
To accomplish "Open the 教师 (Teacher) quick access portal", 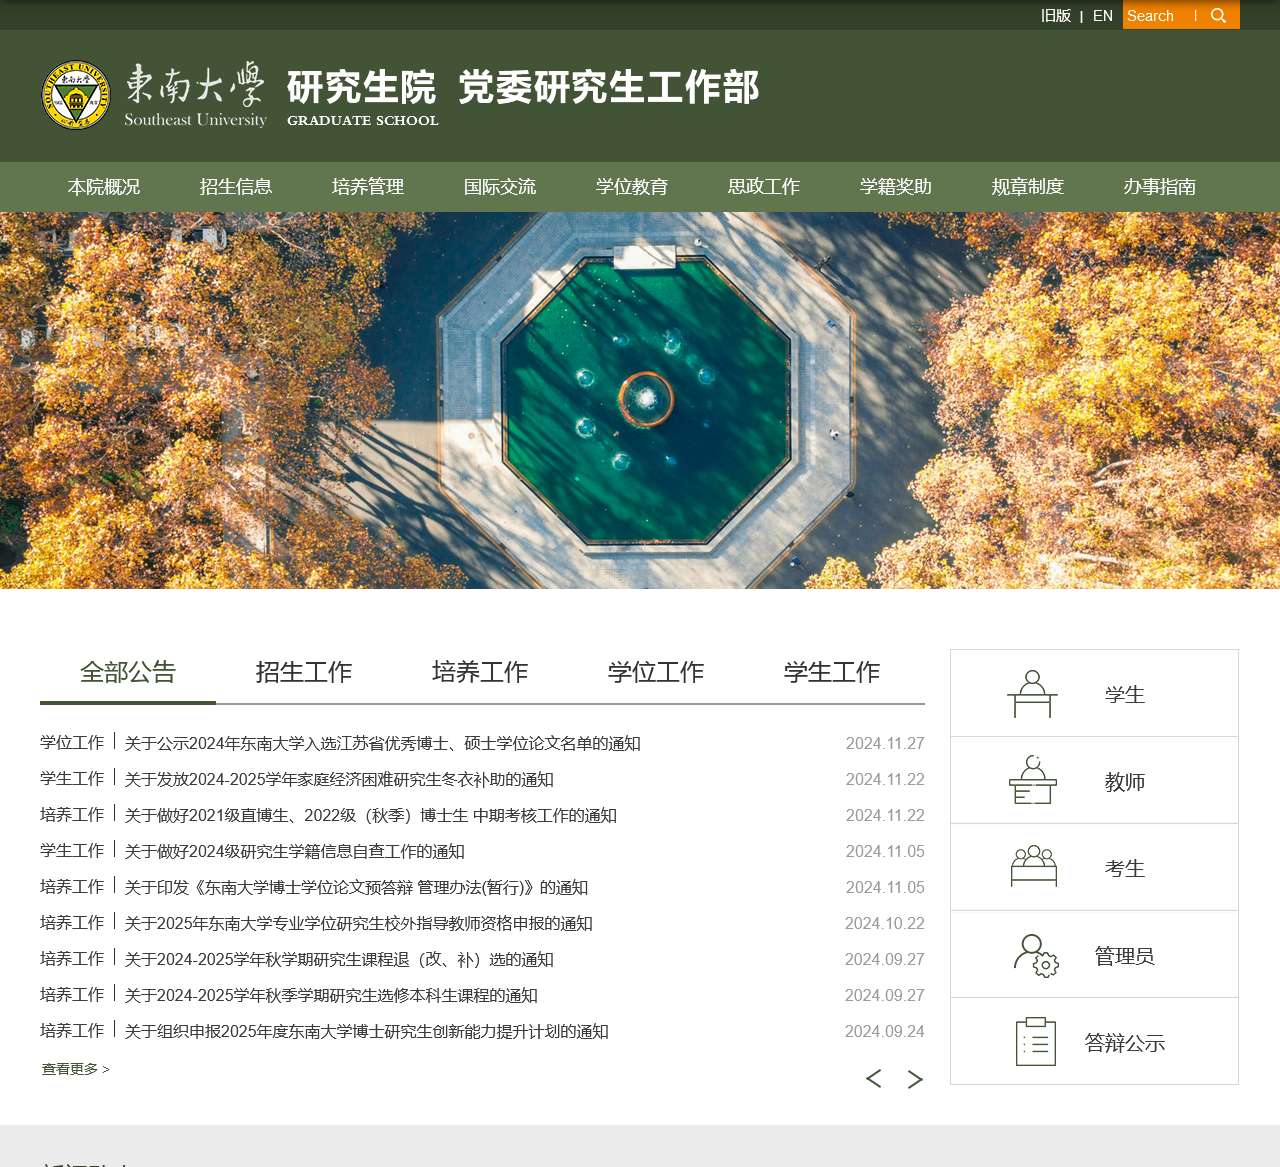I will [1094, 781].
